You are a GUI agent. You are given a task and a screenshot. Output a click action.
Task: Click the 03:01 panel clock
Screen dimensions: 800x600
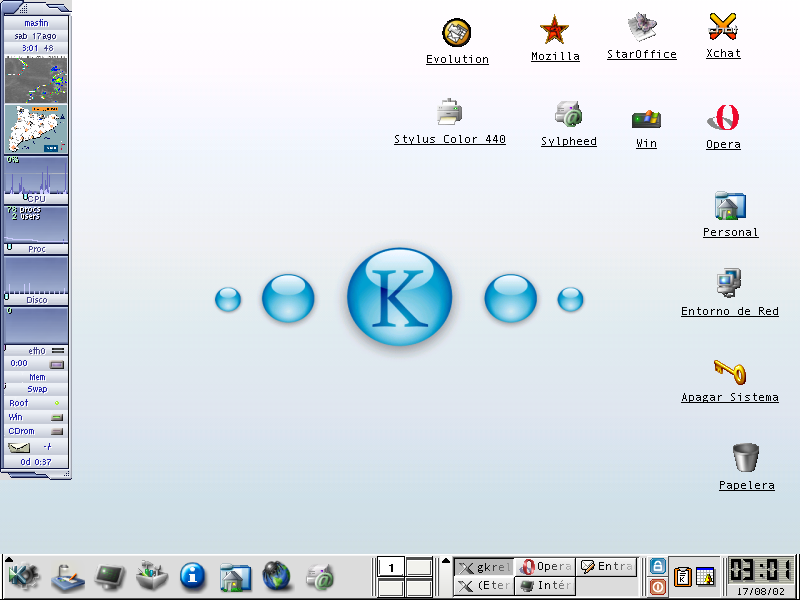point(760,570)
